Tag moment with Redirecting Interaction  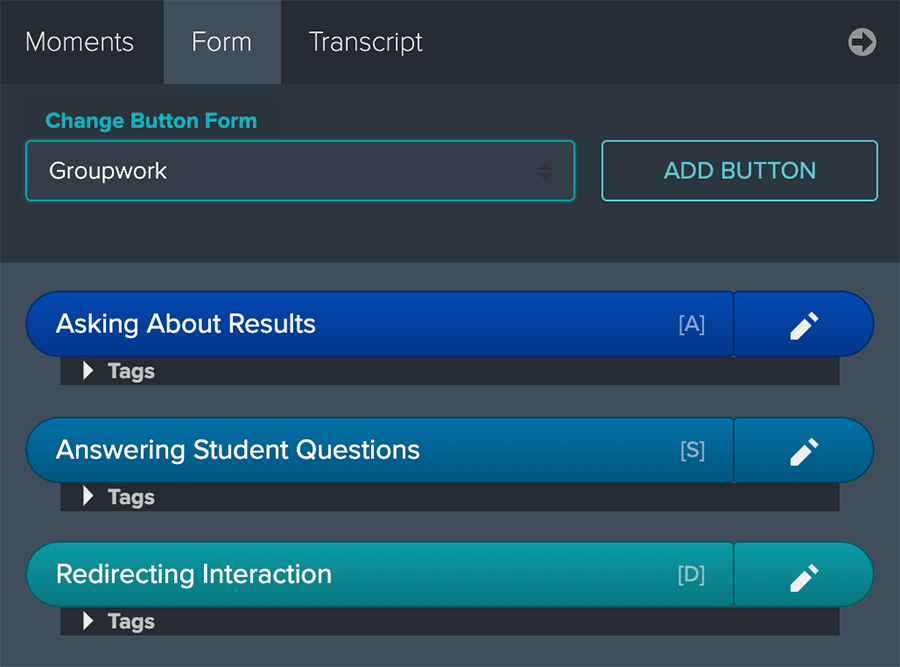(380, 575)
